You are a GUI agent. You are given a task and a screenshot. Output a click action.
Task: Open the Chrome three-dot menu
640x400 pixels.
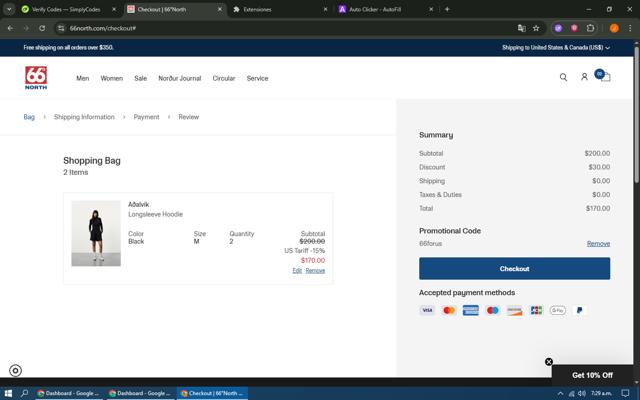pos(630,28)
